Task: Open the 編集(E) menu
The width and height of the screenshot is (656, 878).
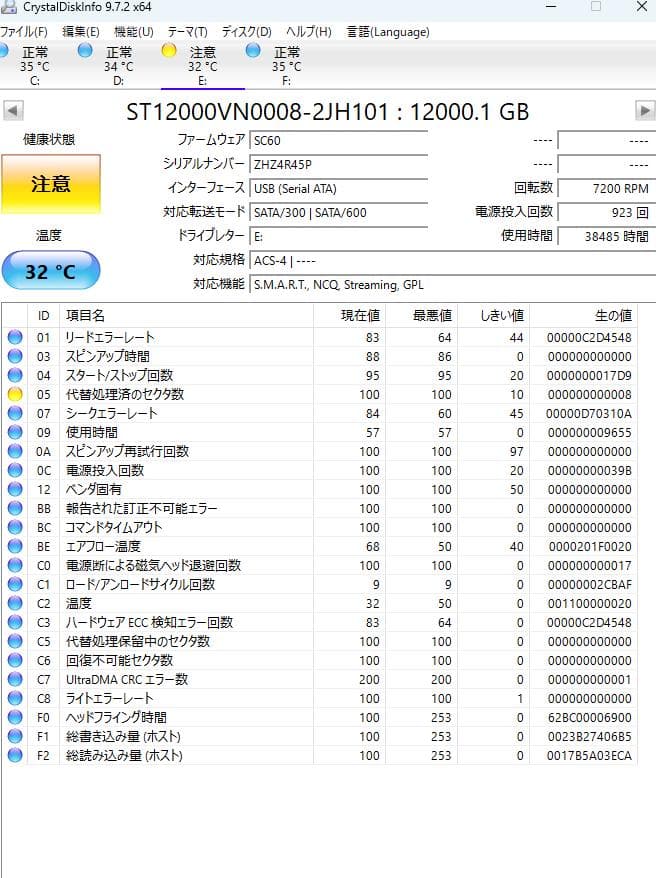Action: (x=81, y=32)
